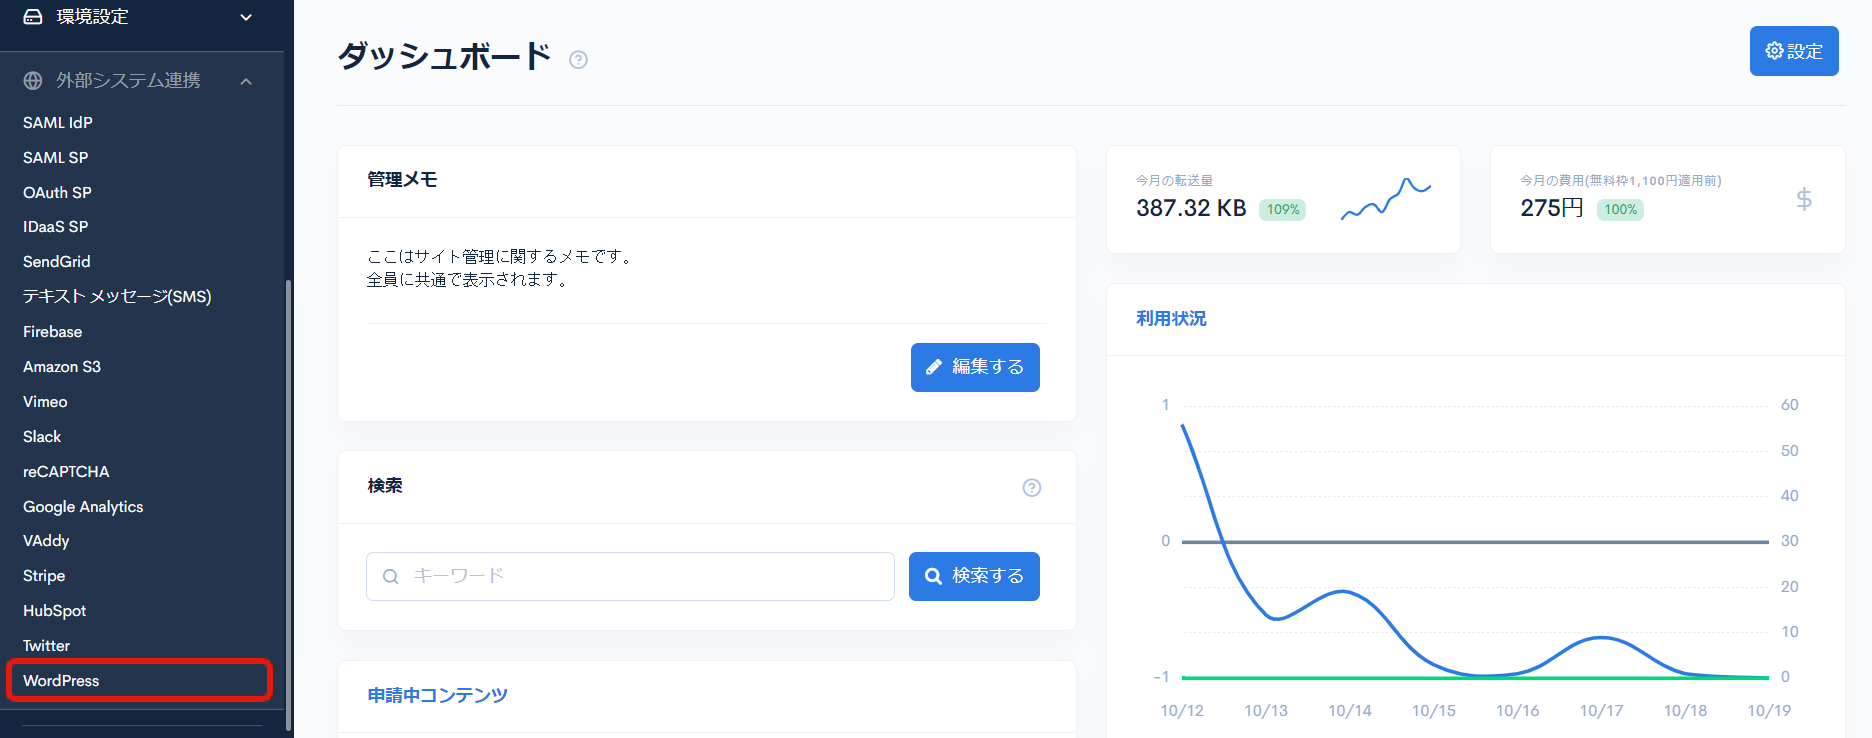The image size is (1872, 738).
Task: Click the 387.32 KB value
Action: [x=1191, y=208]
